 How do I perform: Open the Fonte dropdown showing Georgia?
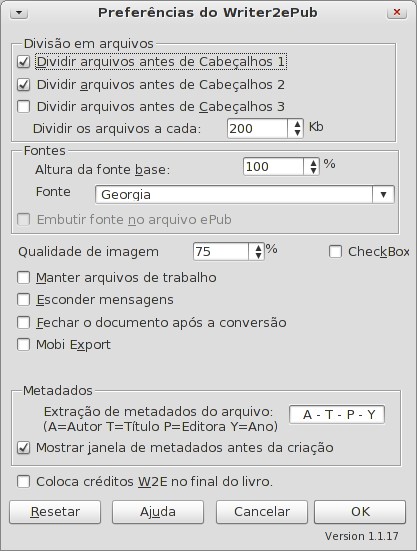coord(383,195)
